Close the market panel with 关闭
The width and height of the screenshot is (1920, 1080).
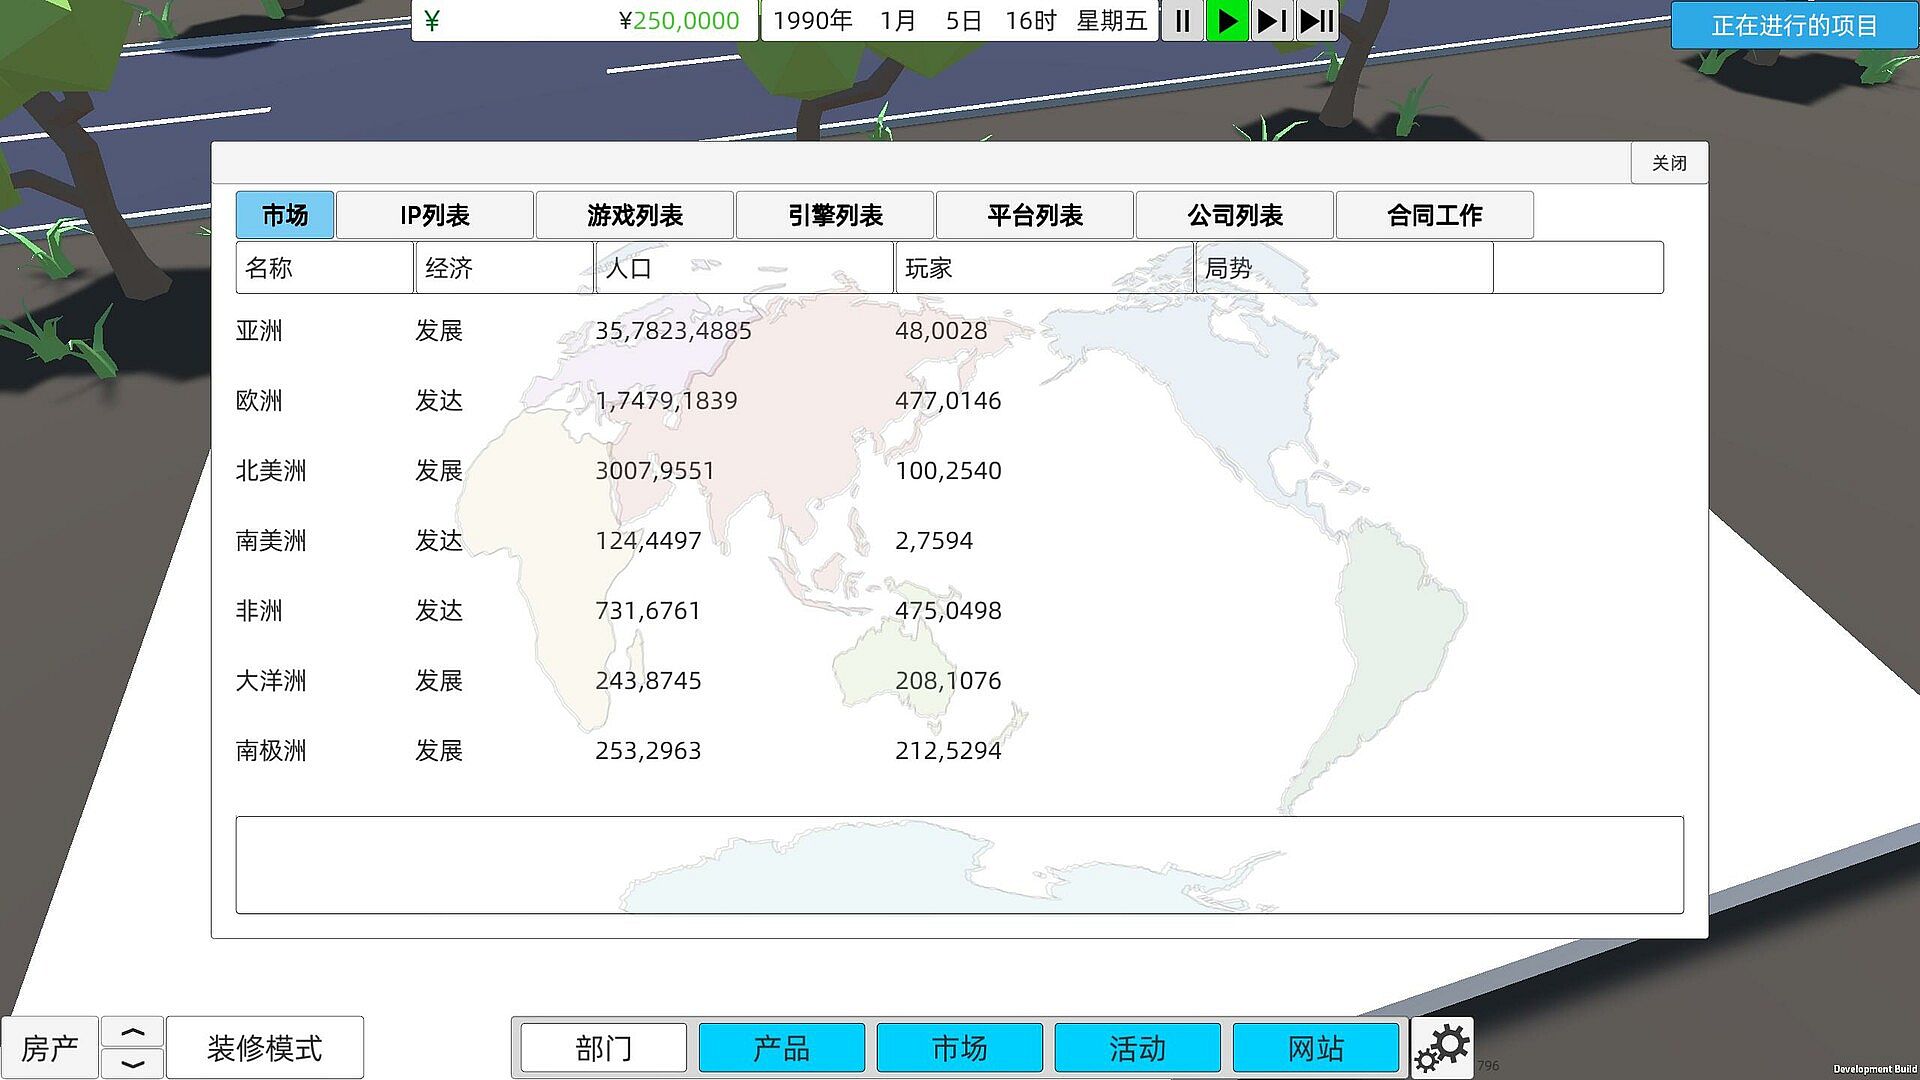point(1668,163)
